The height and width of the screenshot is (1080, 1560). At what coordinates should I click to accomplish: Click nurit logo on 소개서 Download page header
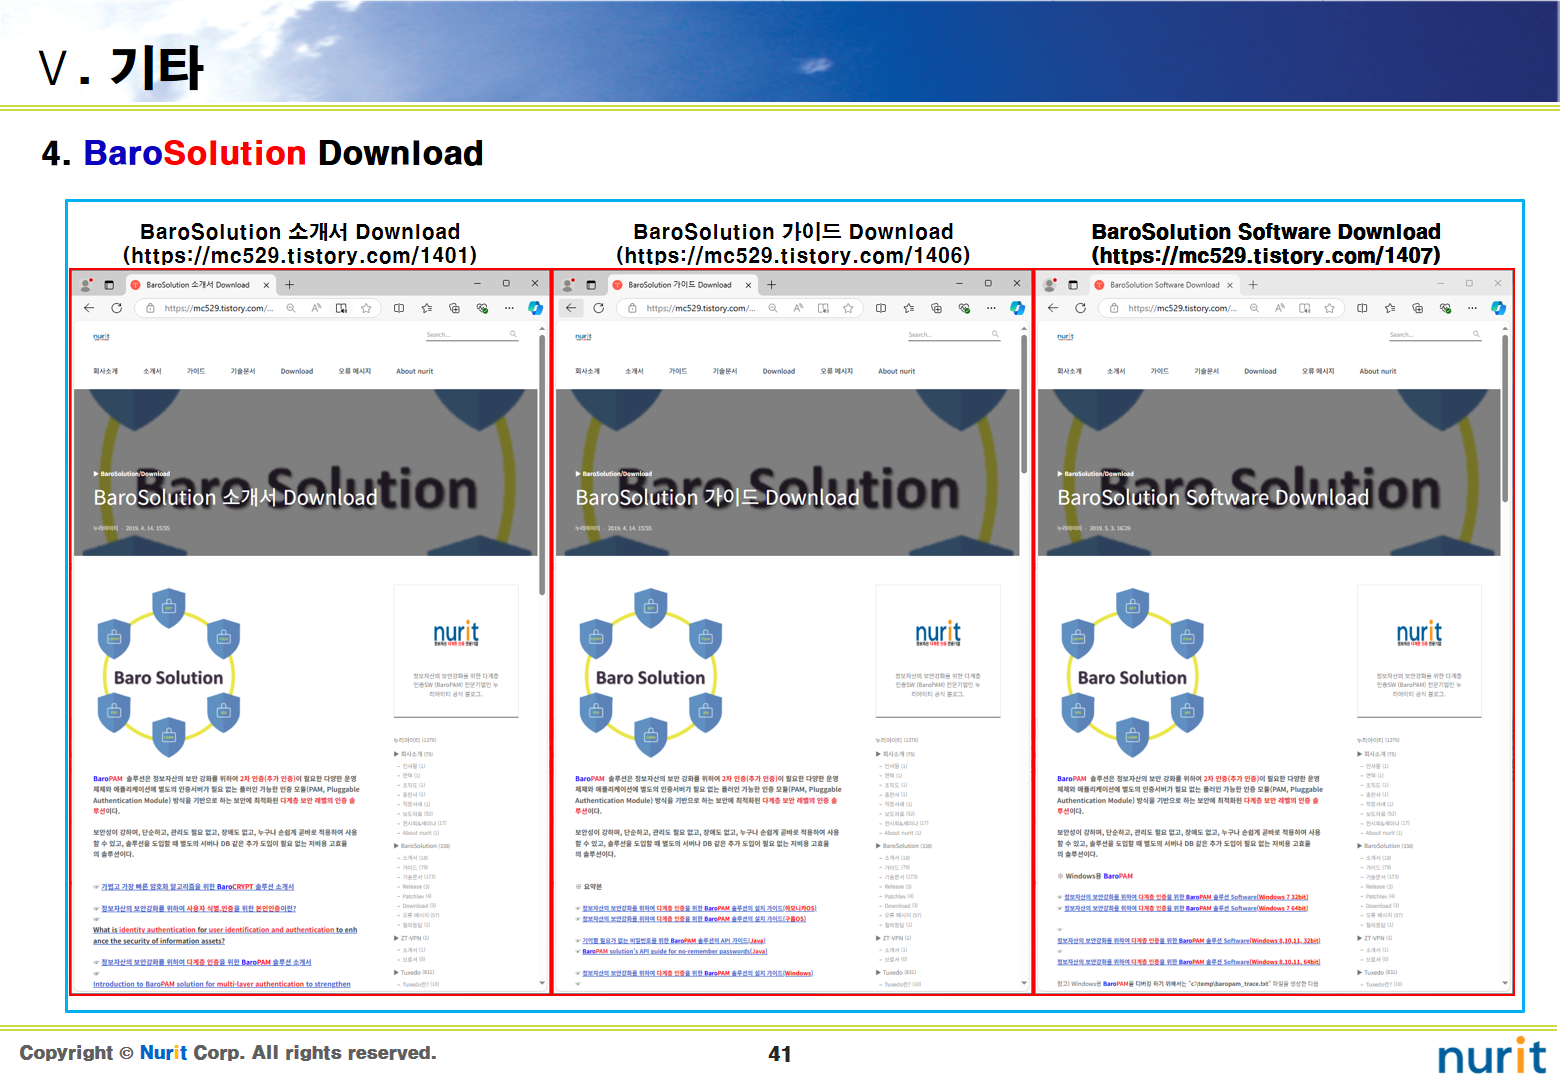pos(101,337)
